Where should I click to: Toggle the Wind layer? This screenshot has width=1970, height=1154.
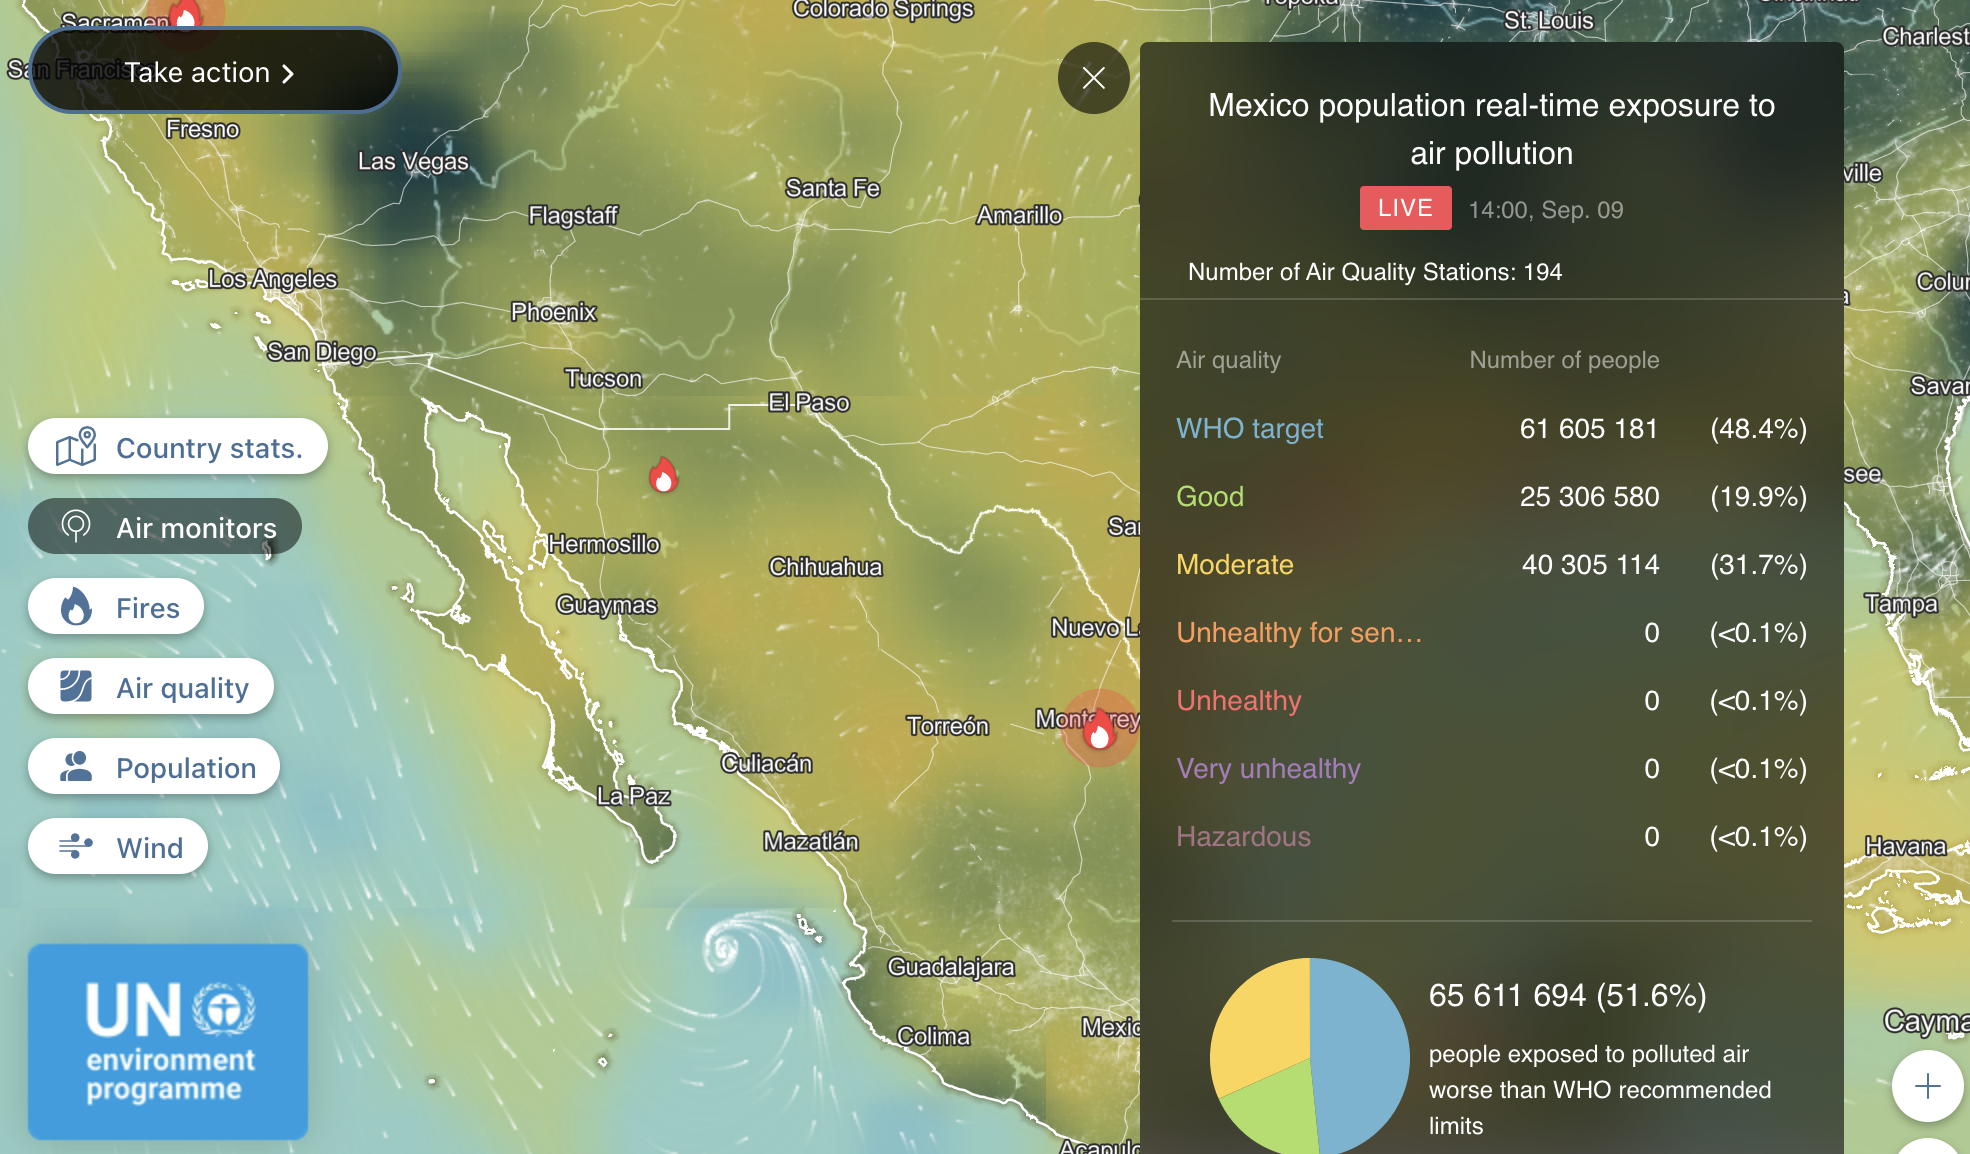click(x=119, y=847)
